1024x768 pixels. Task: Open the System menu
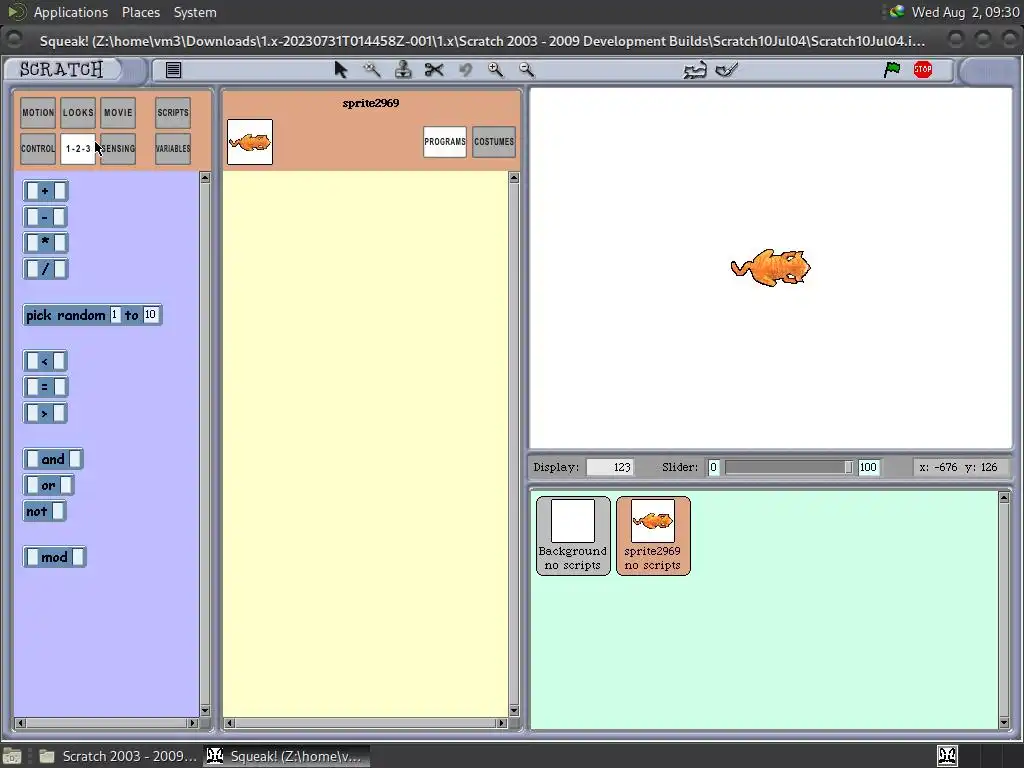coord(195,12)
